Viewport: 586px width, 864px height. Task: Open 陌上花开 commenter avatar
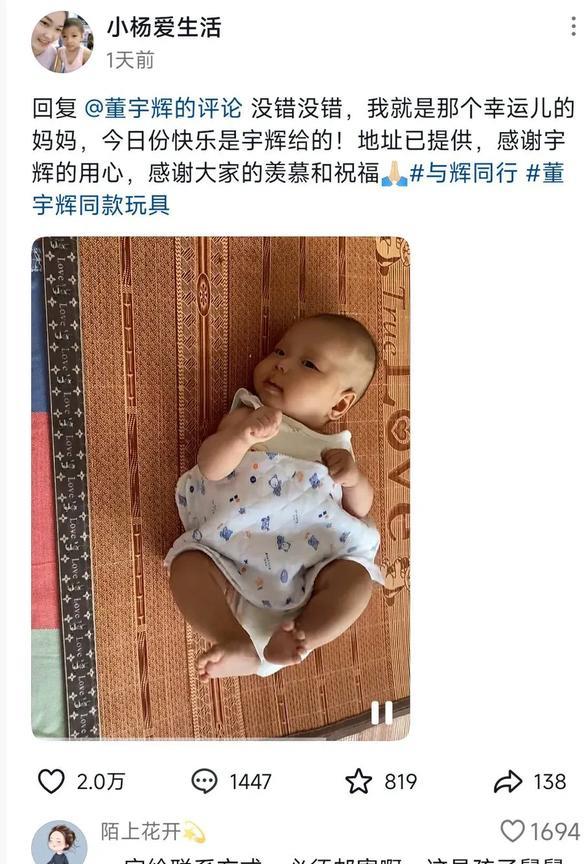pyautogui.click(x=59, y=843)
